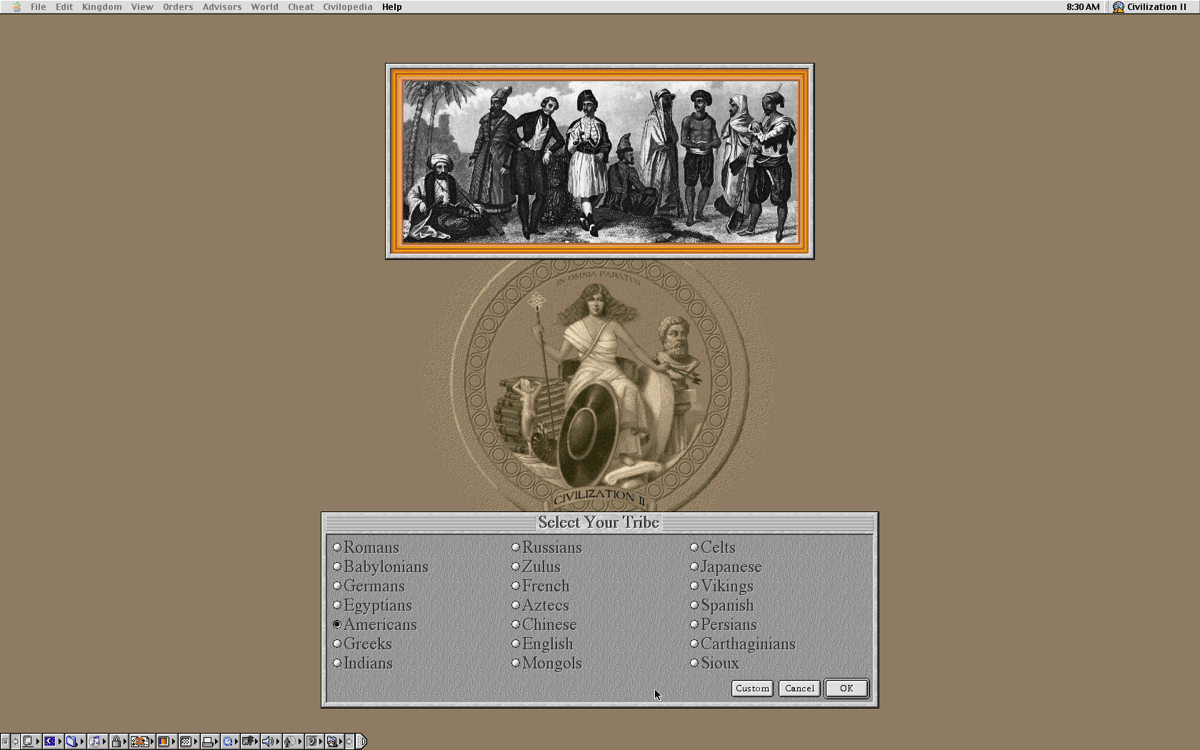Click the 8:30 AM menu bar clock

(1083, 7)
